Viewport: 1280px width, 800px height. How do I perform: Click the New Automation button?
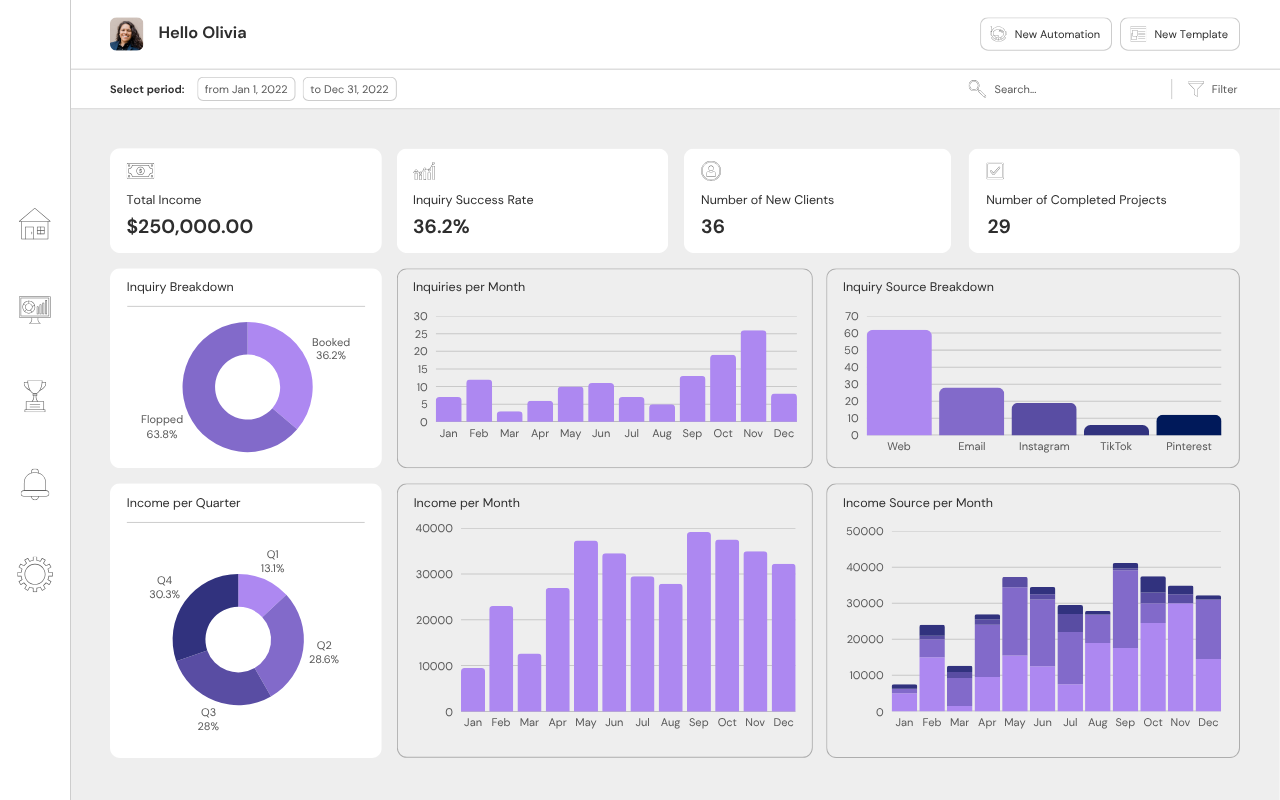tap(1046, 33)
